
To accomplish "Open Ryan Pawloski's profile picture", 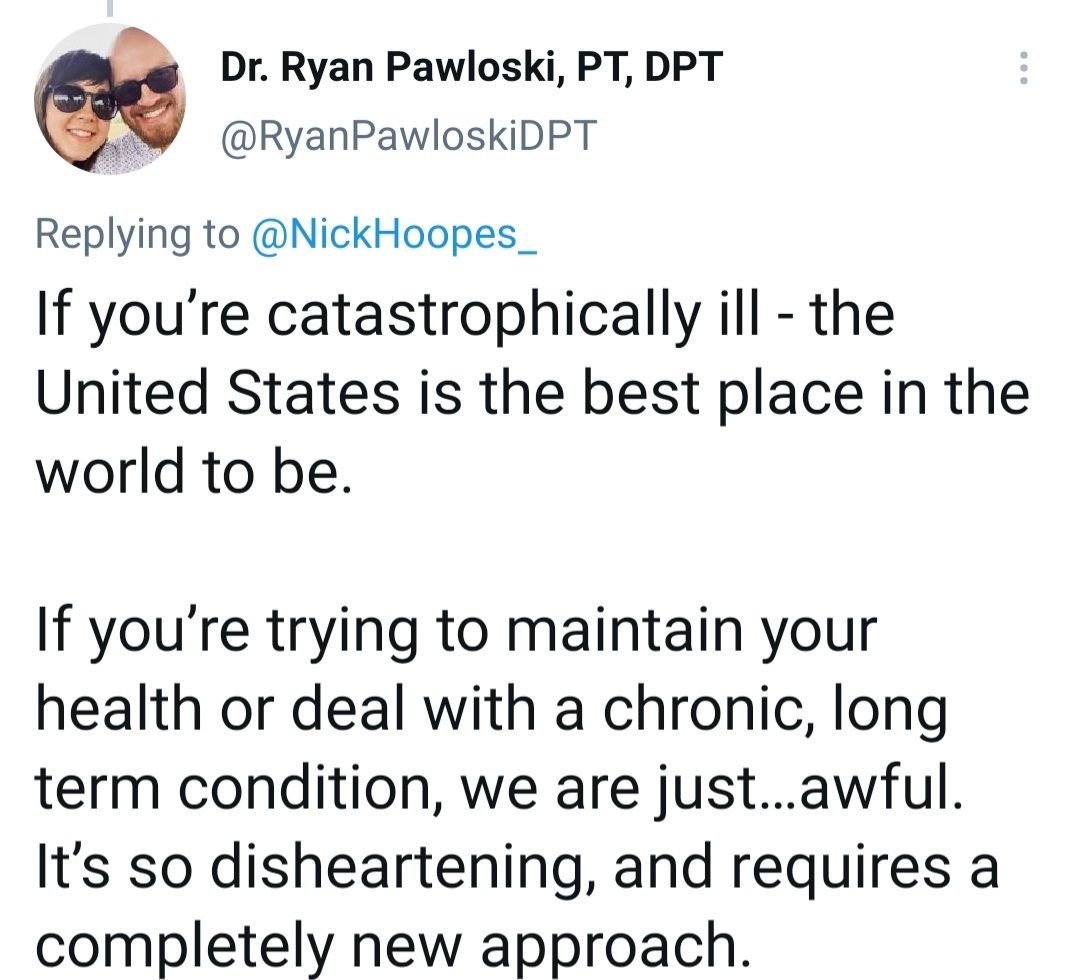I will click(110, 98).
